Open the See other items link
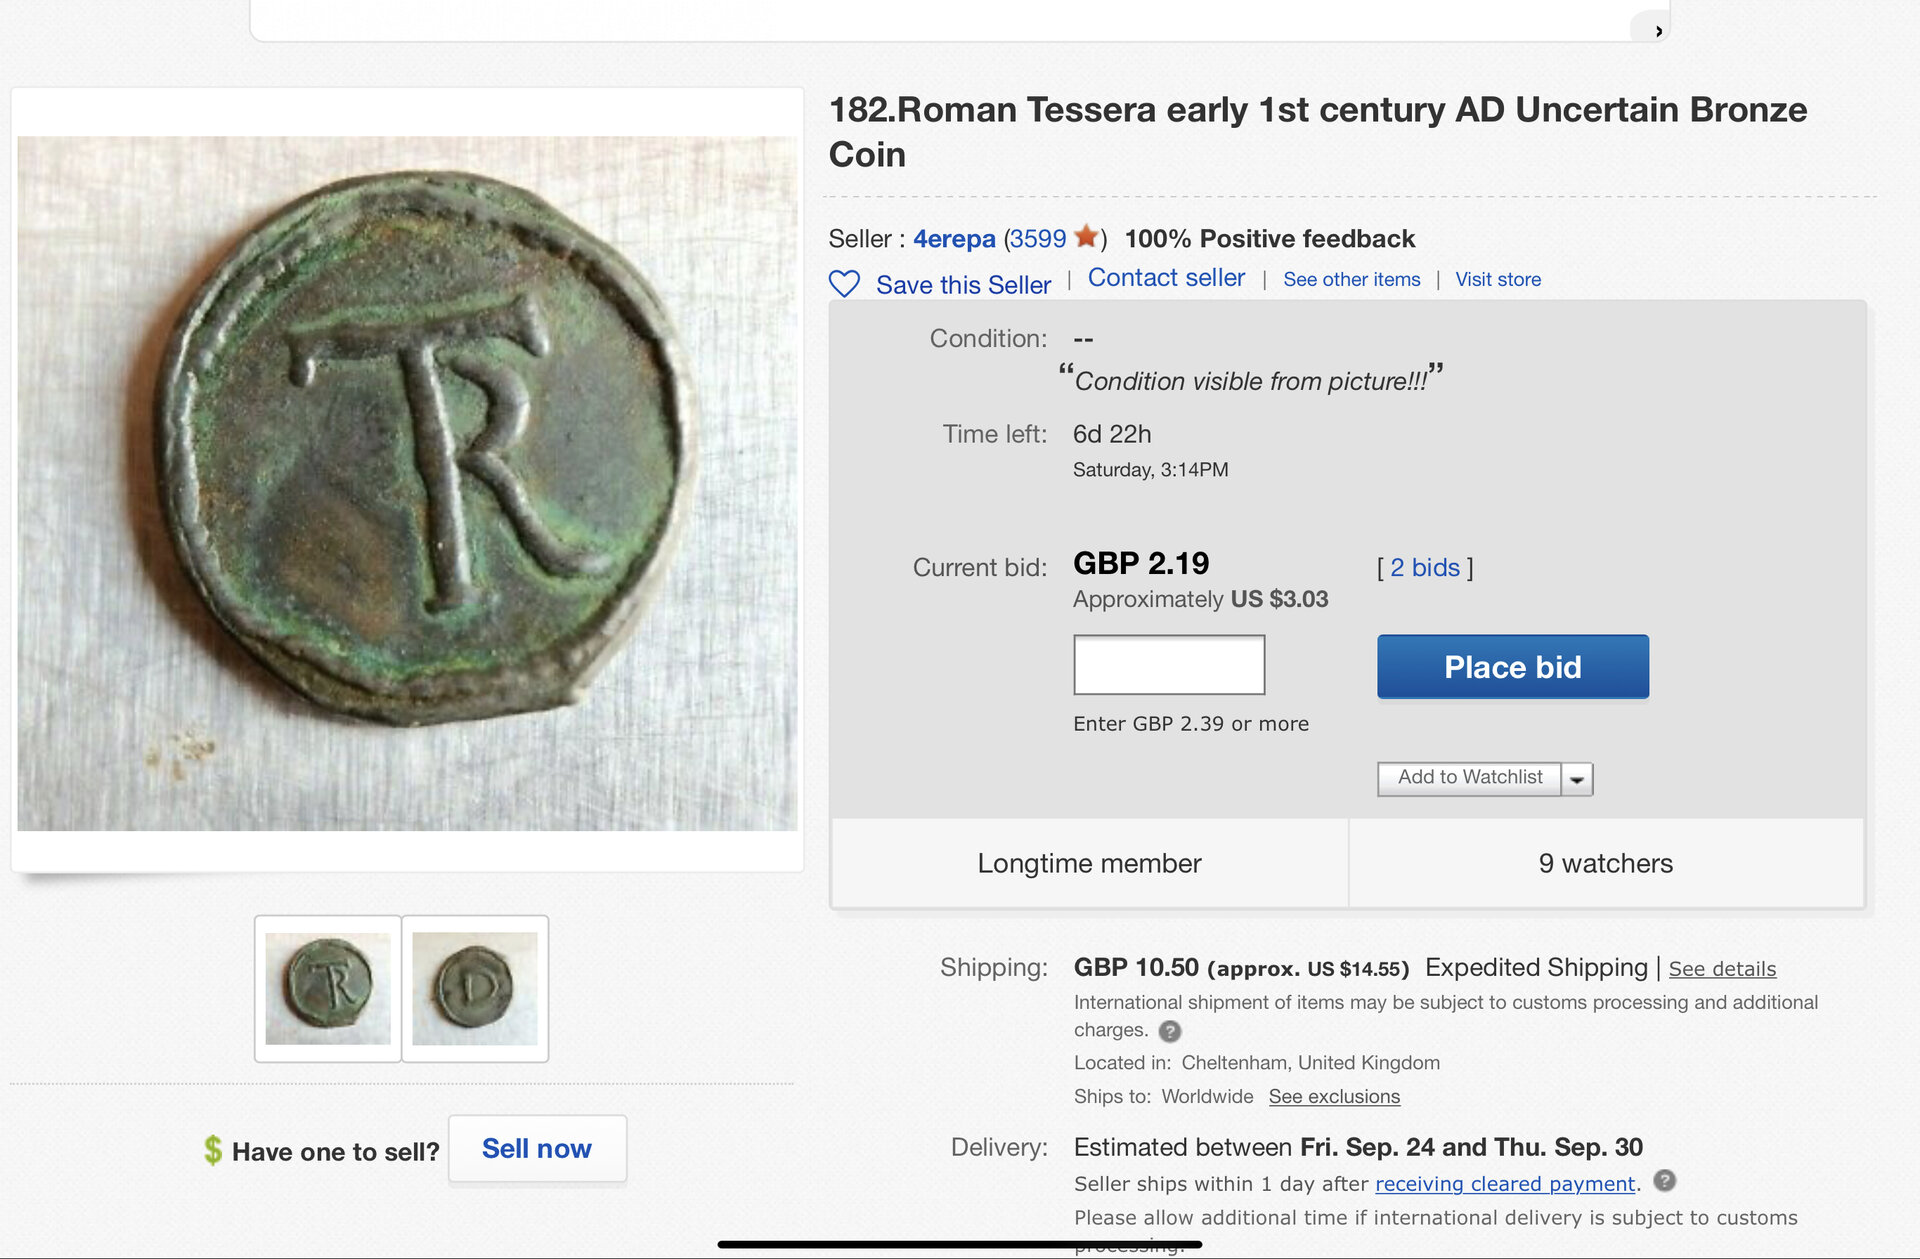Viewport: 1920px width, 1259px height. tap(1351, 280)
